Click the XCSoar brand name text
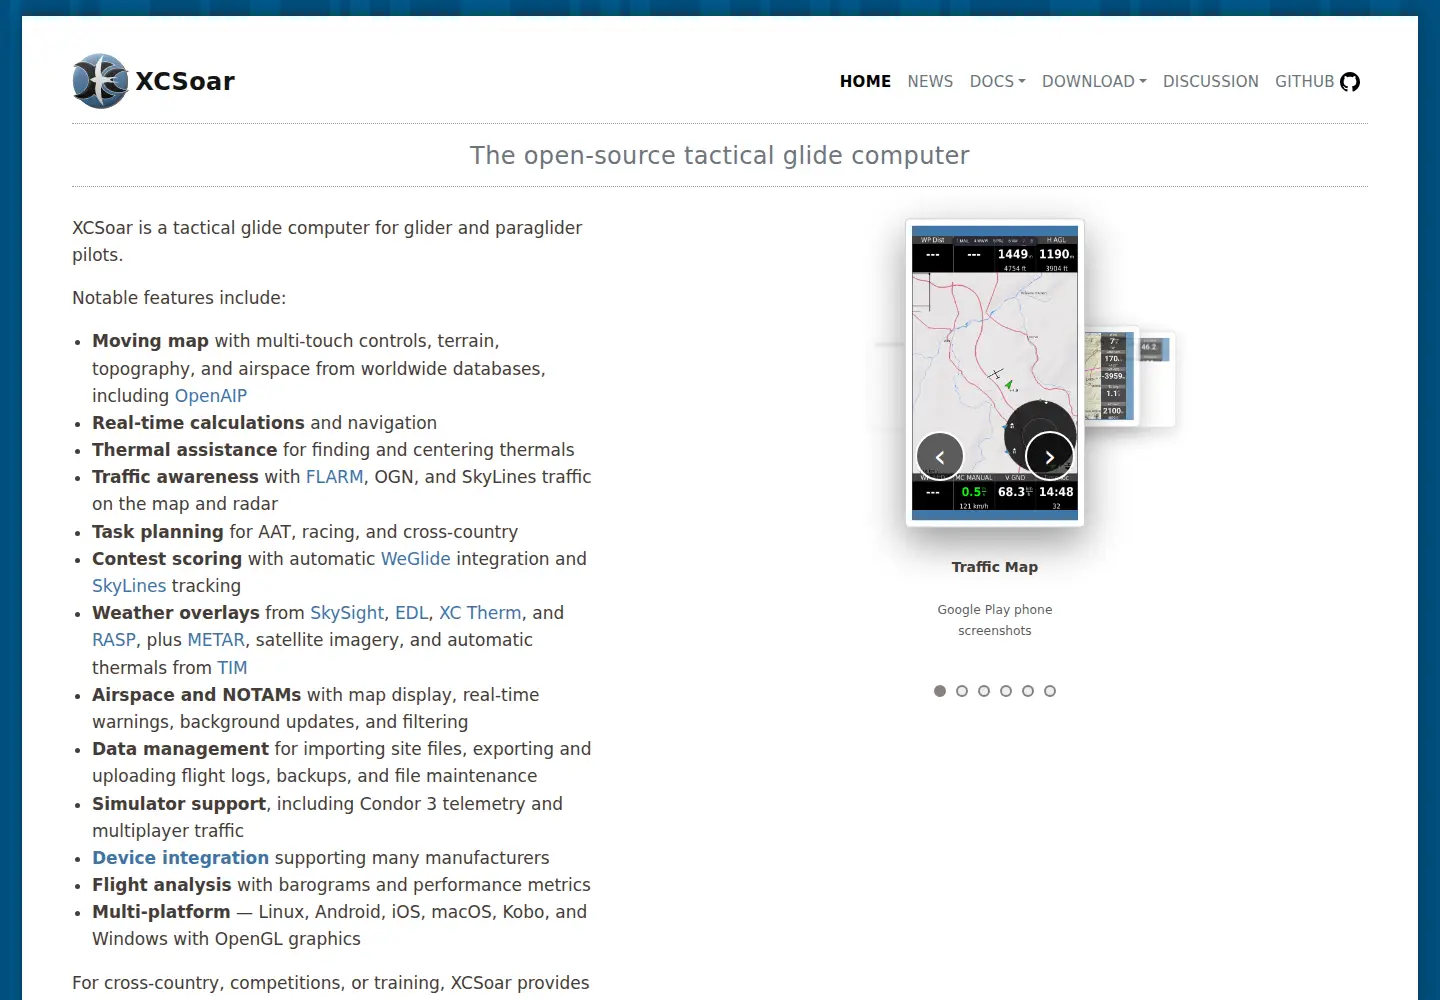 pos(185,81)
